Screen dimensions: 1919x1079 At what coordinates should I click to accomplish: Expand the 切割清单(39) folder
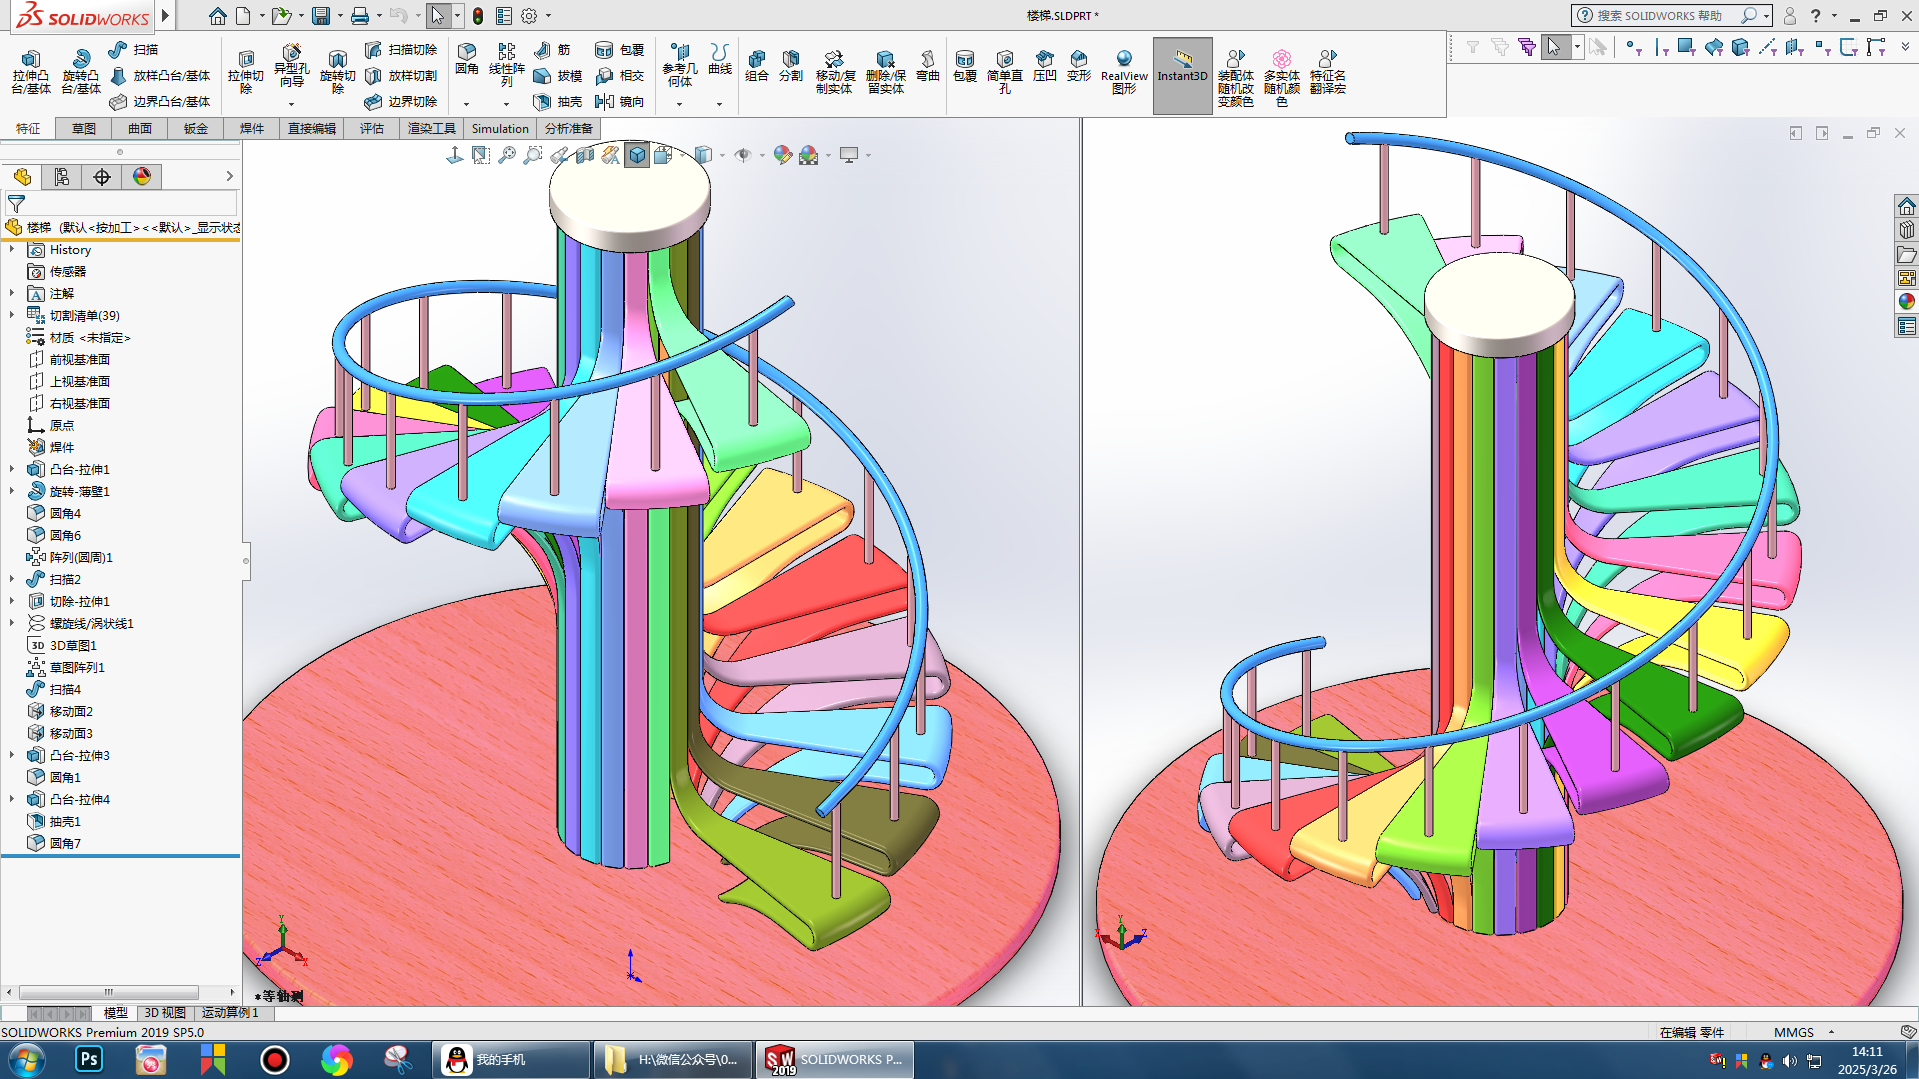pyautogui.click(x=12, y=315)
